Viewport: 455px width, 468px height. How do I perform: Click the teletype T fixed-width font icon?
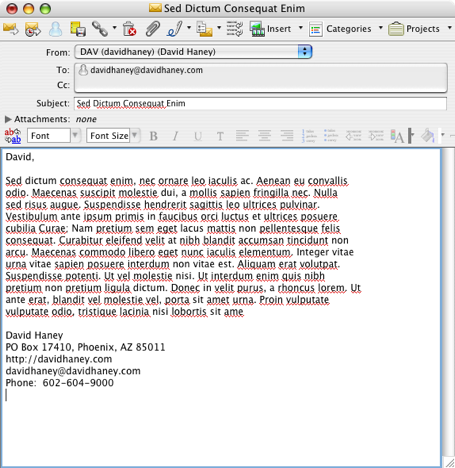[x=220, y=136]
